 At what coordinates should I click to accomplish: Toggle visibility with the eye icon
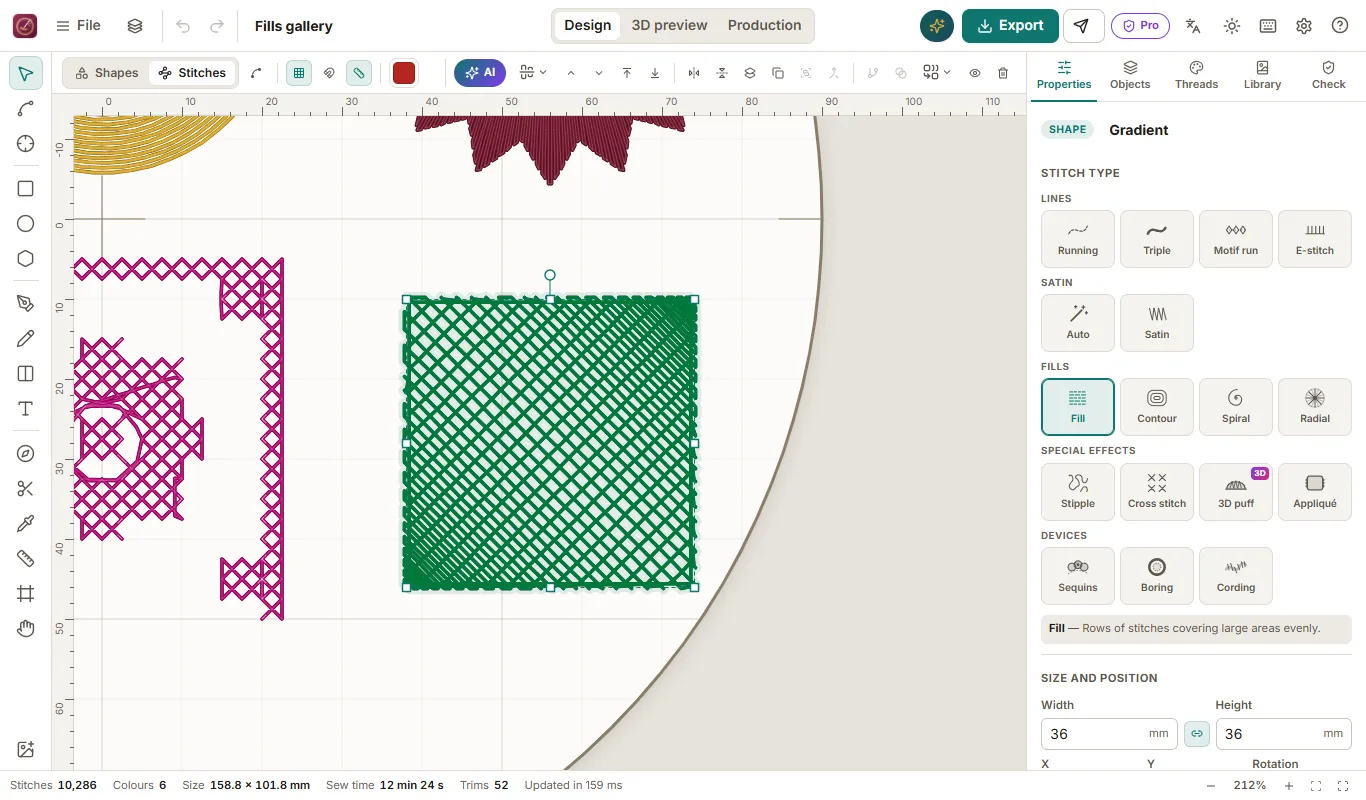pyautogui.click(x=975, y=73)
